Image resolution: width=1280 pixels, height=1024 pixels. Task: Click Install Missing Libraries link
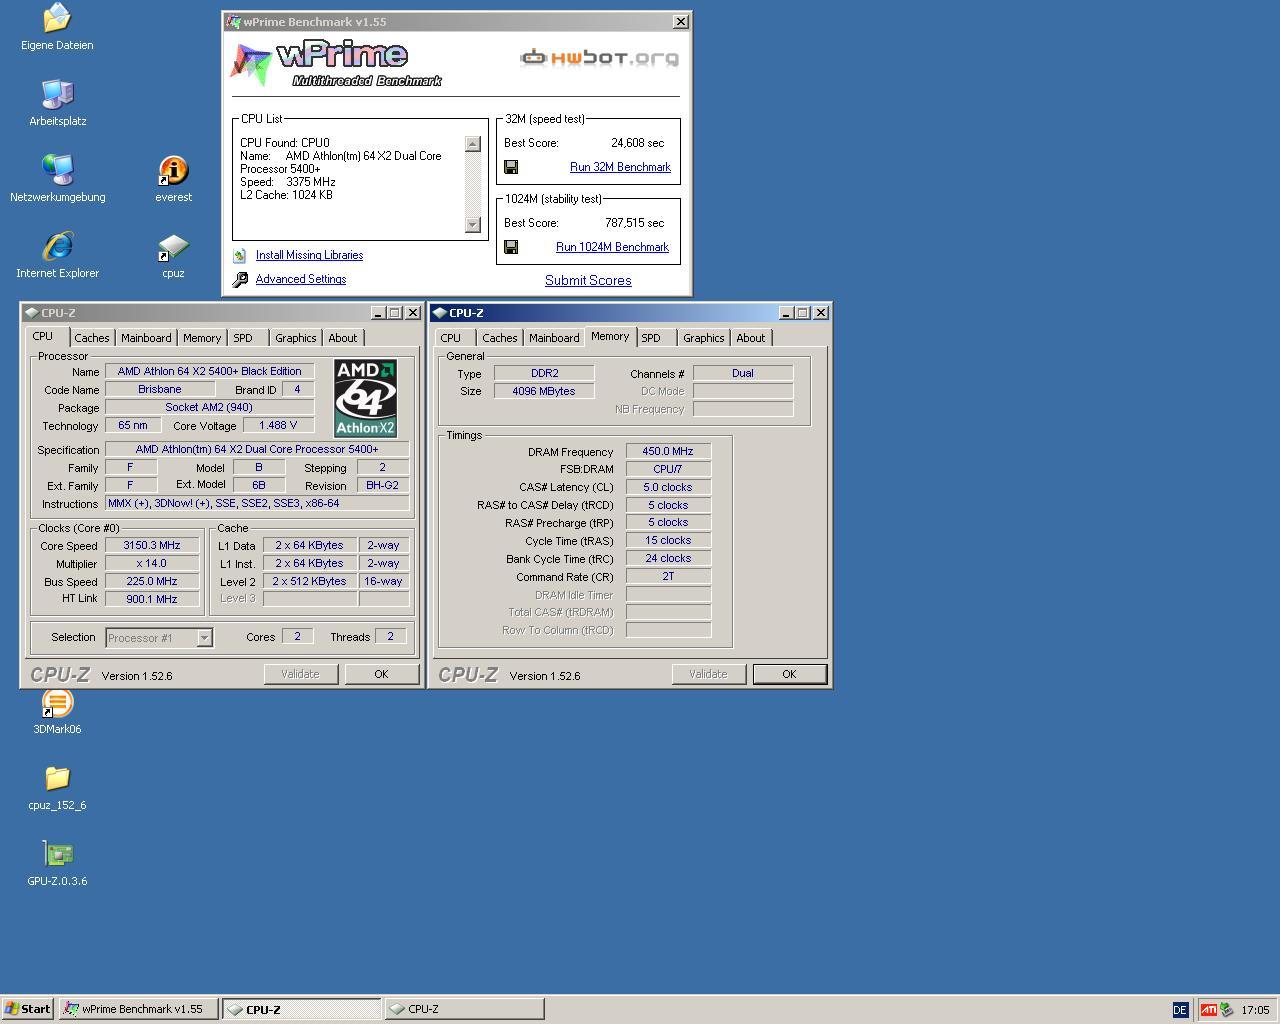[309, 255]
